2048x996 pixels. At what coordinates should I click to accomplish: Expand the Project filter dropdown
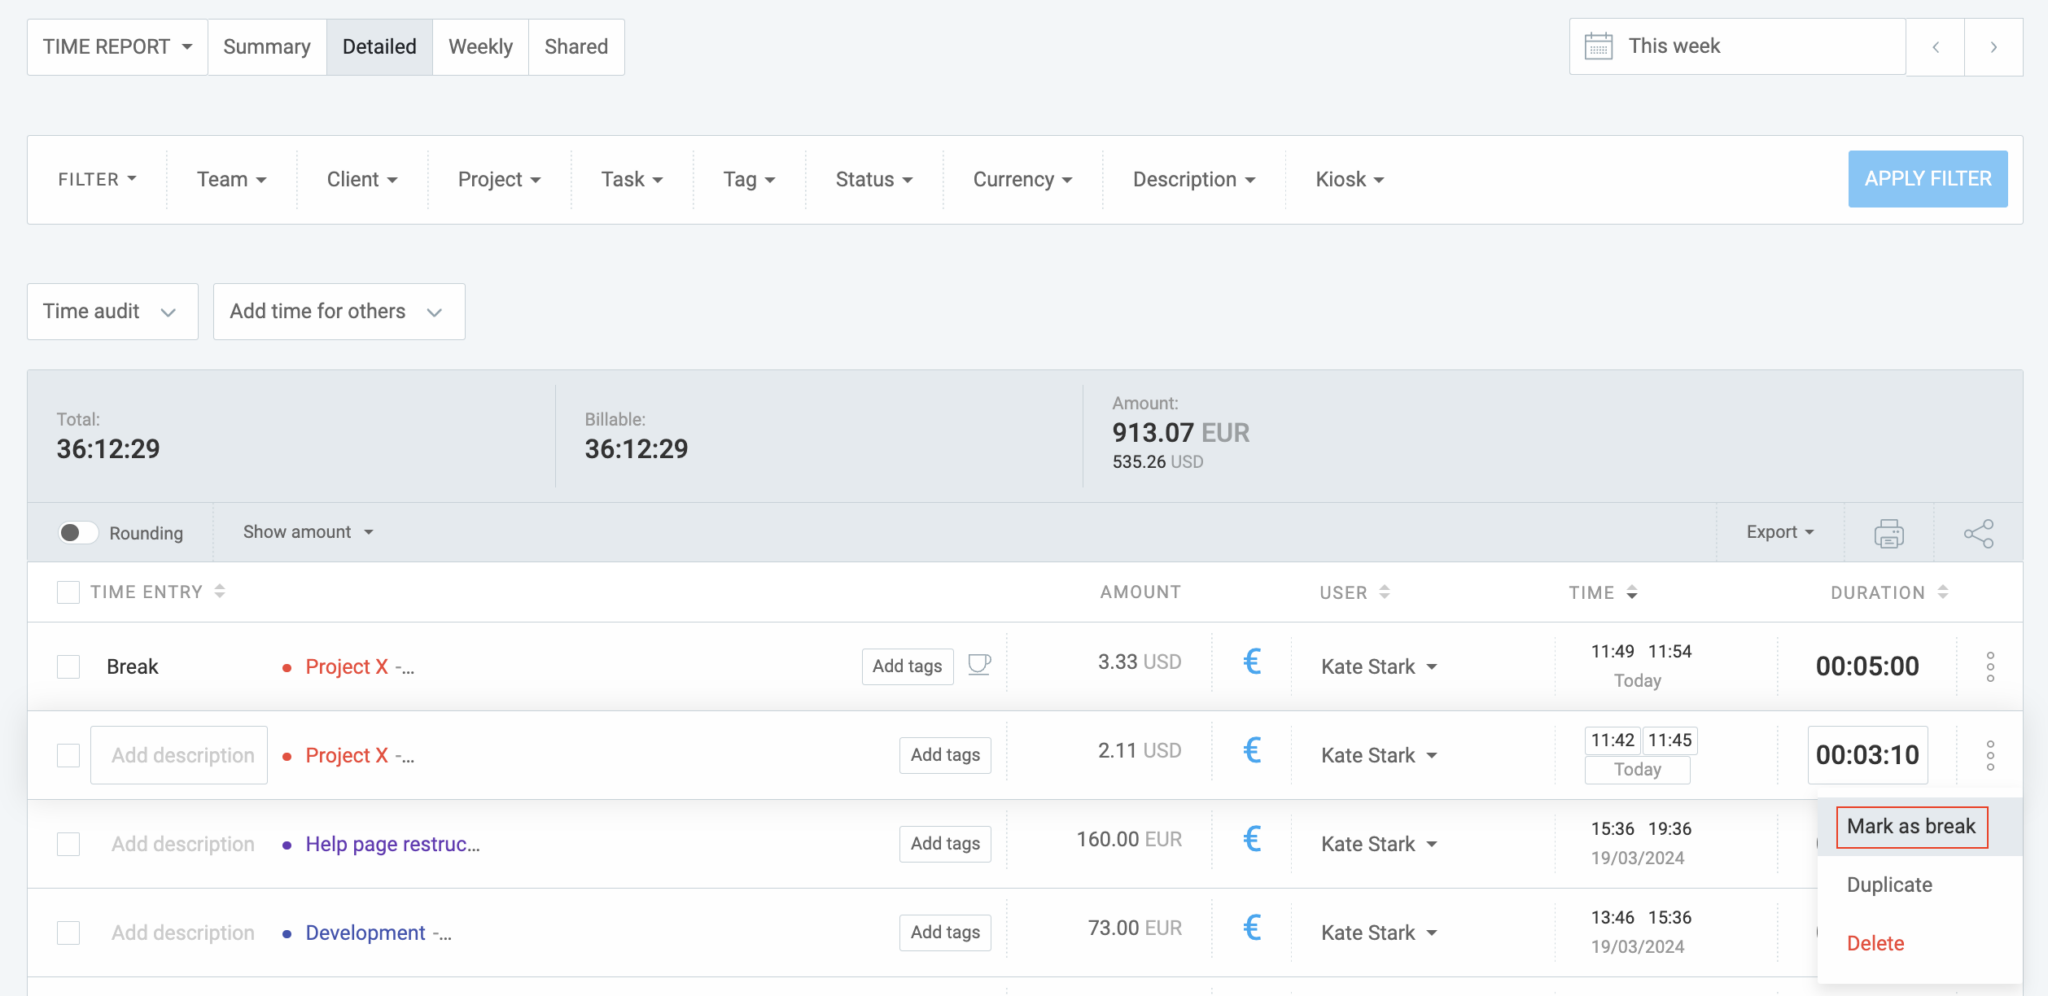coord(498,180)
